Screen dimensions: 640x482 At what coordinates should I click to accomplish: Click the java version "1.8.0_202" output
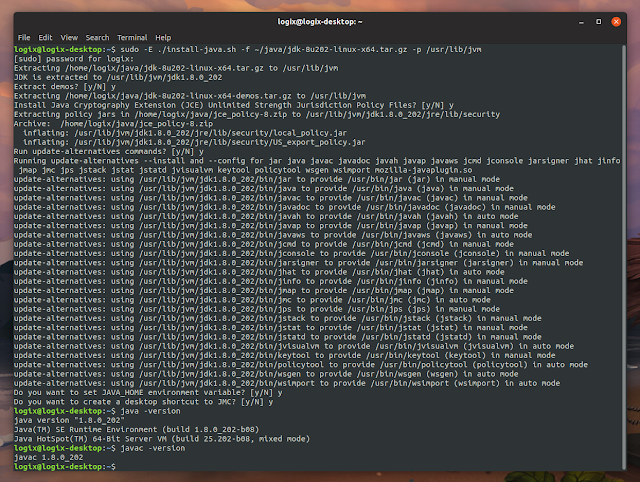(69, 420)
